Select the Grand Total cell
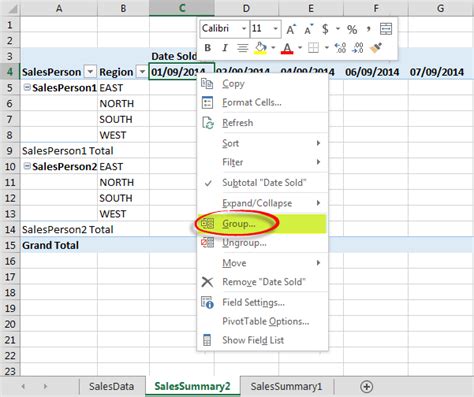The height and width of the screenshot is (397, 474). [59, 245]
